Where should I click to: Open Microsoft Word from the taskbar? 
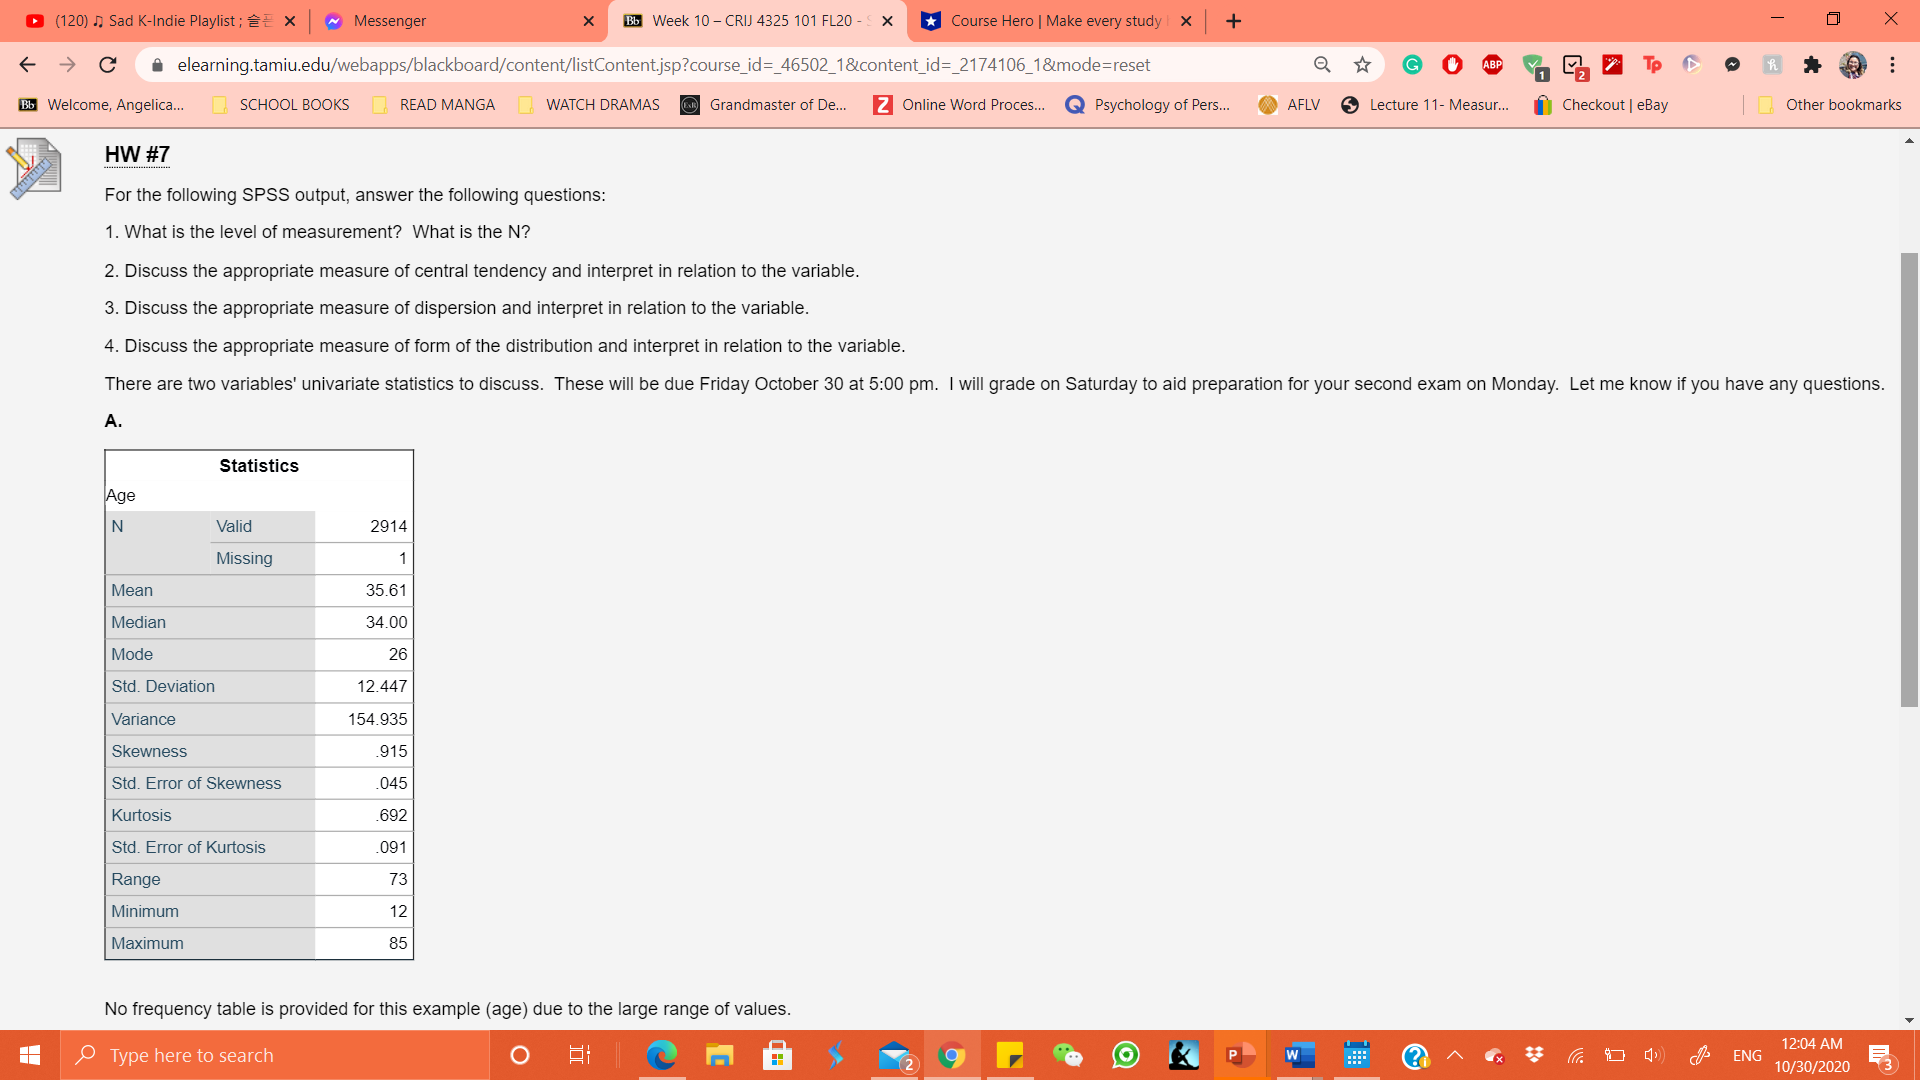pos(1298,1054)
